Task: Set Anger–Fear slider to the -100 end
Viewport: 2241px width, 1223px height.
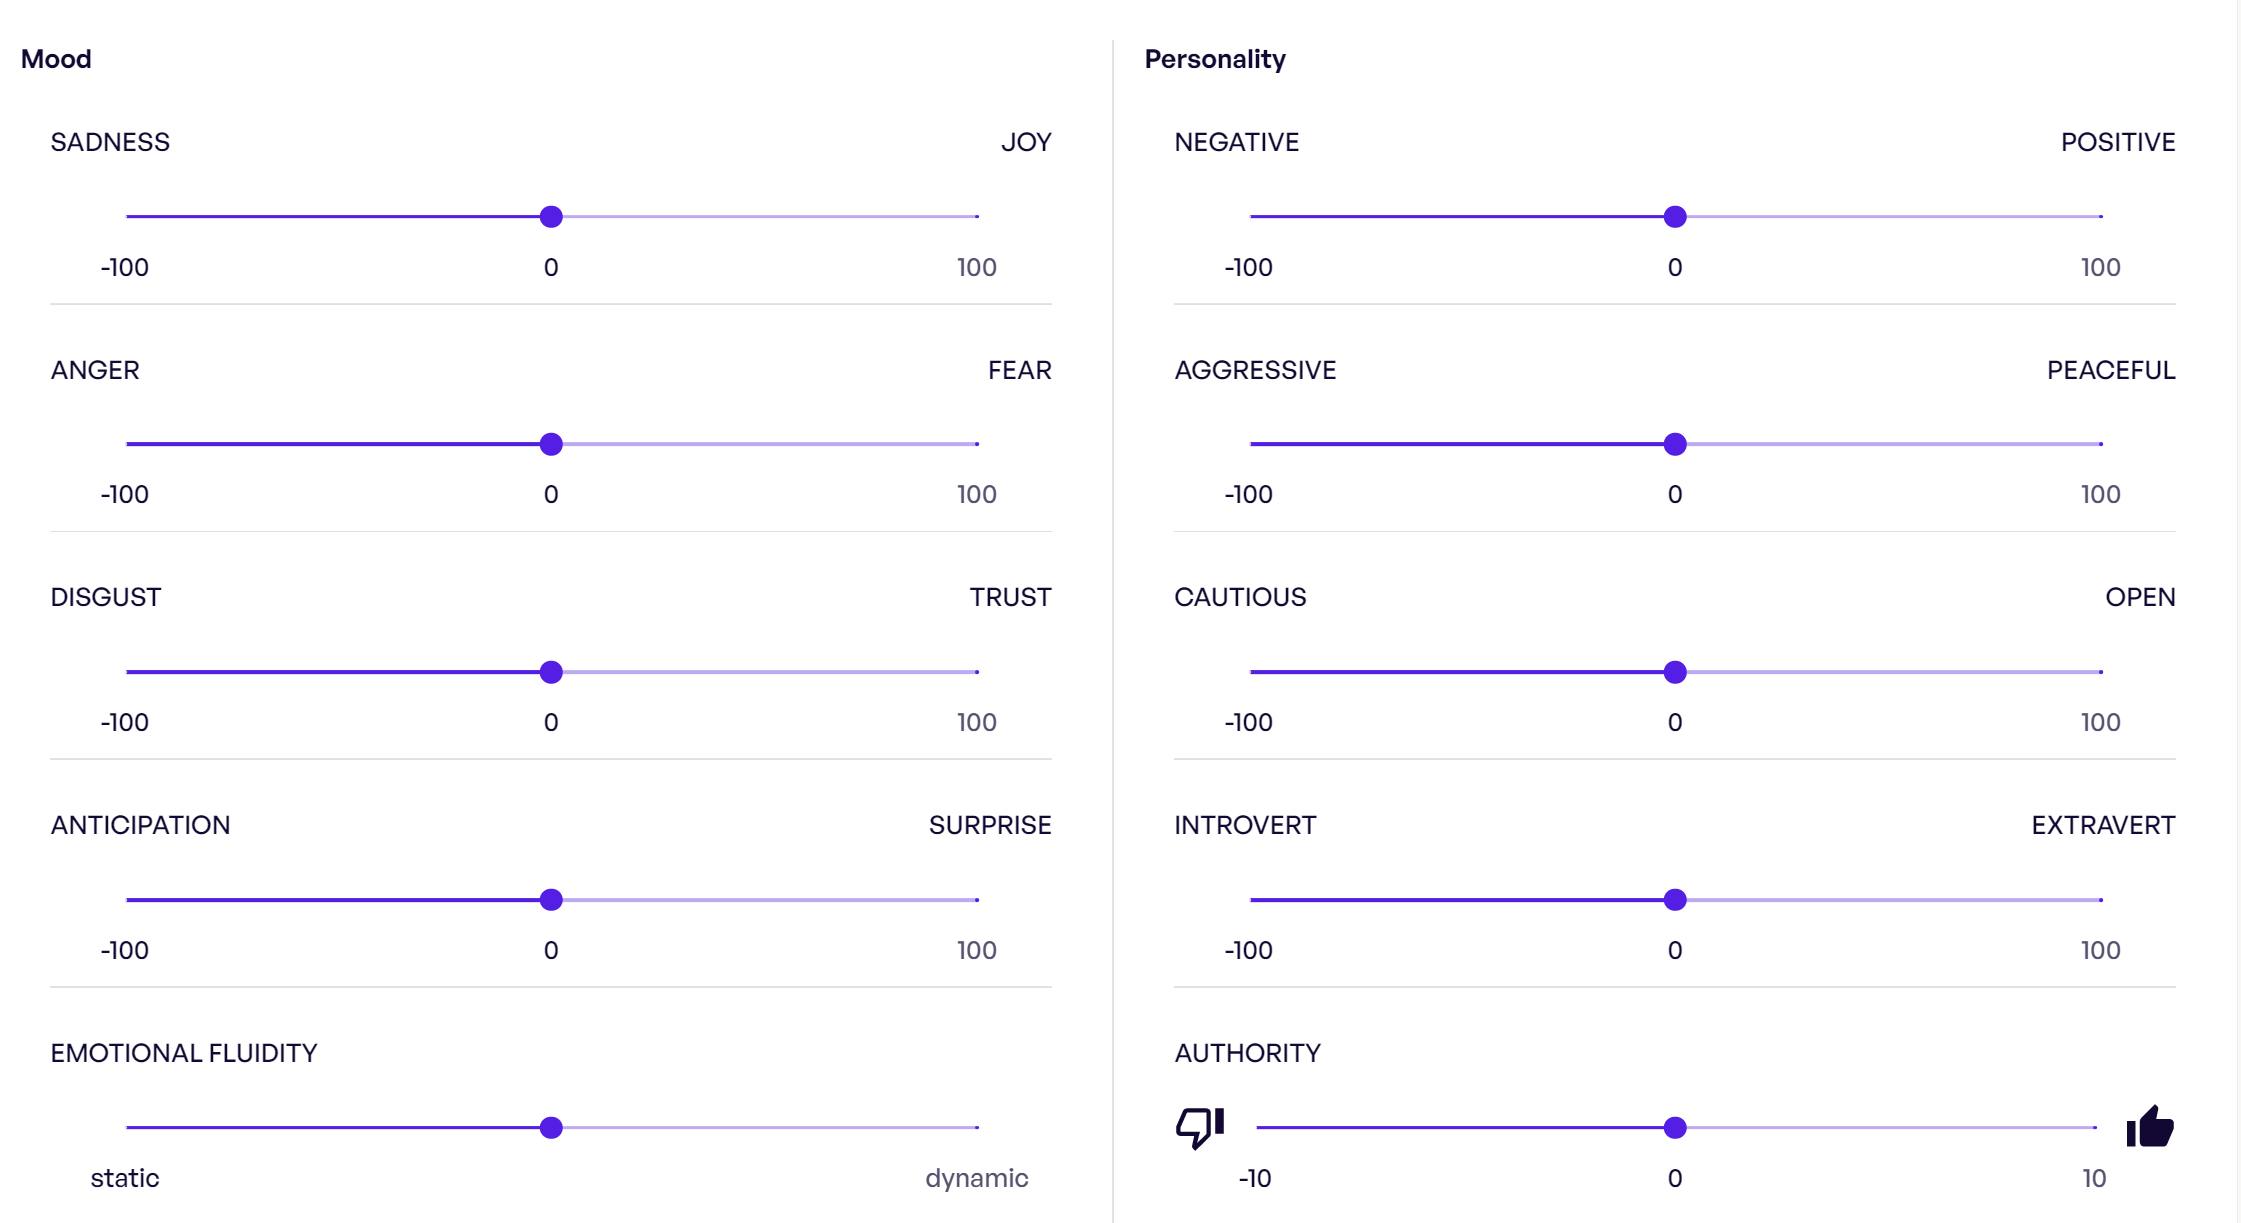Action: (128, 444)
